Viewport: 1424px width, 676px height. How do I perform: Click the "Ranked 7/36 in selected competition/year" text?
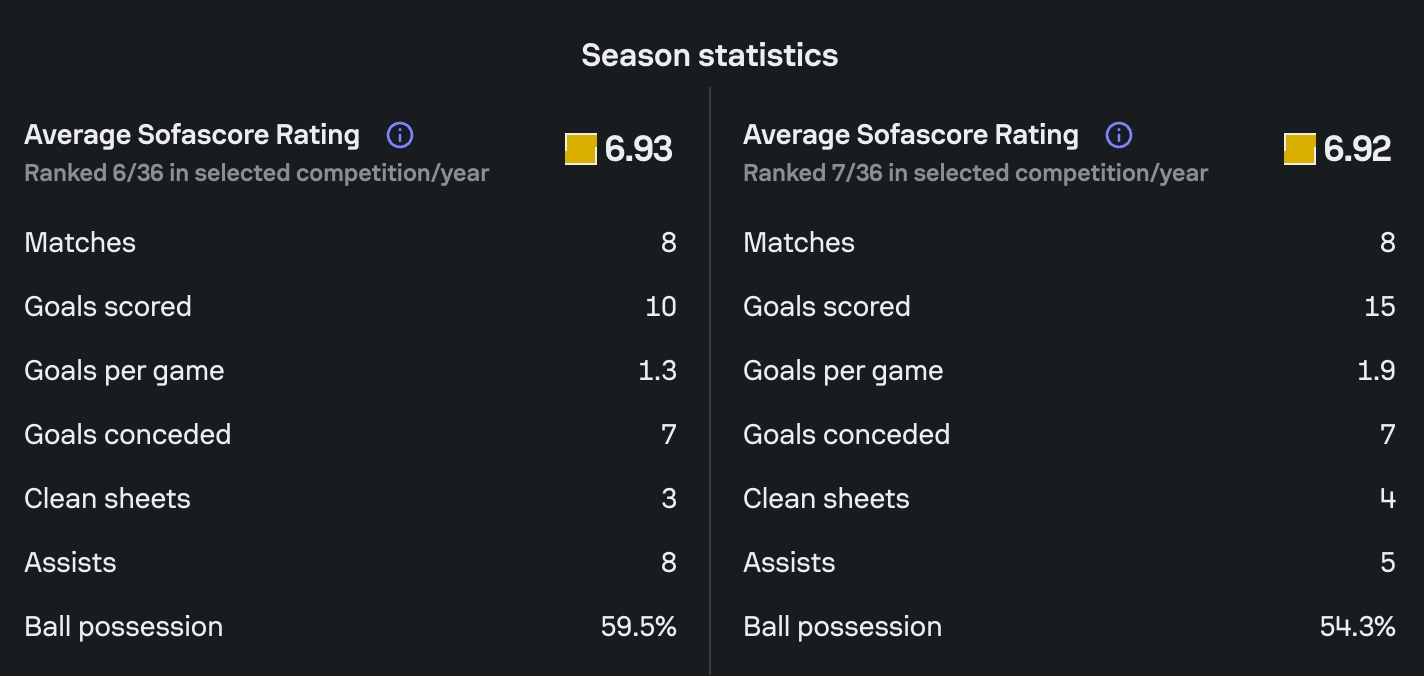[976, 173]
